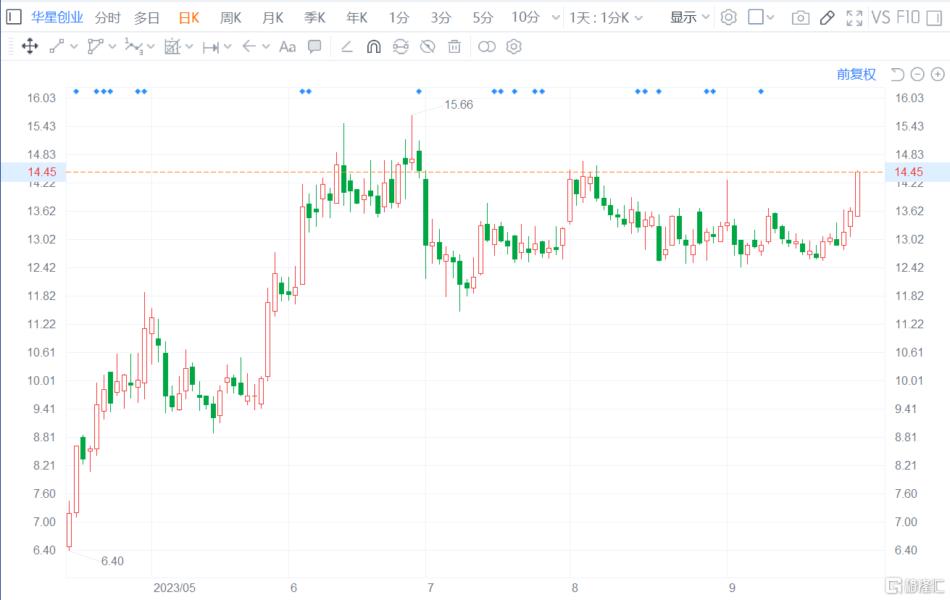Click the 华星创业 stock name

pyautogui.click(x=57, y=17)
